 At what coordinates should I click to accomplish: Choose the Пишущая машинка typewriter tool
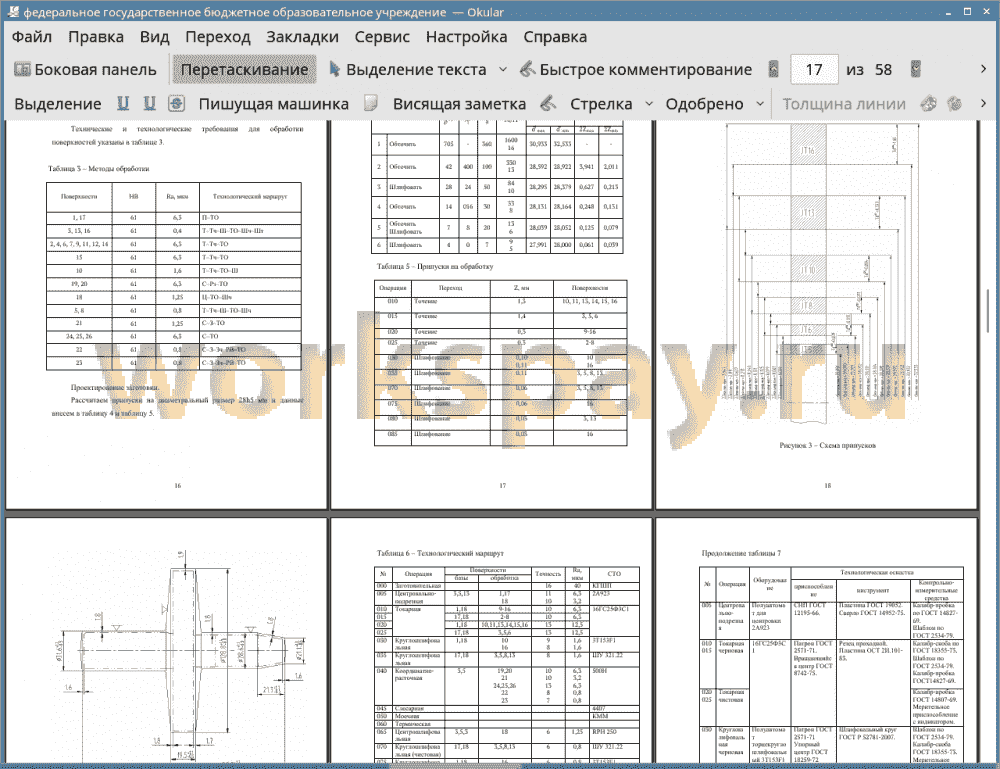coord(274,104)
